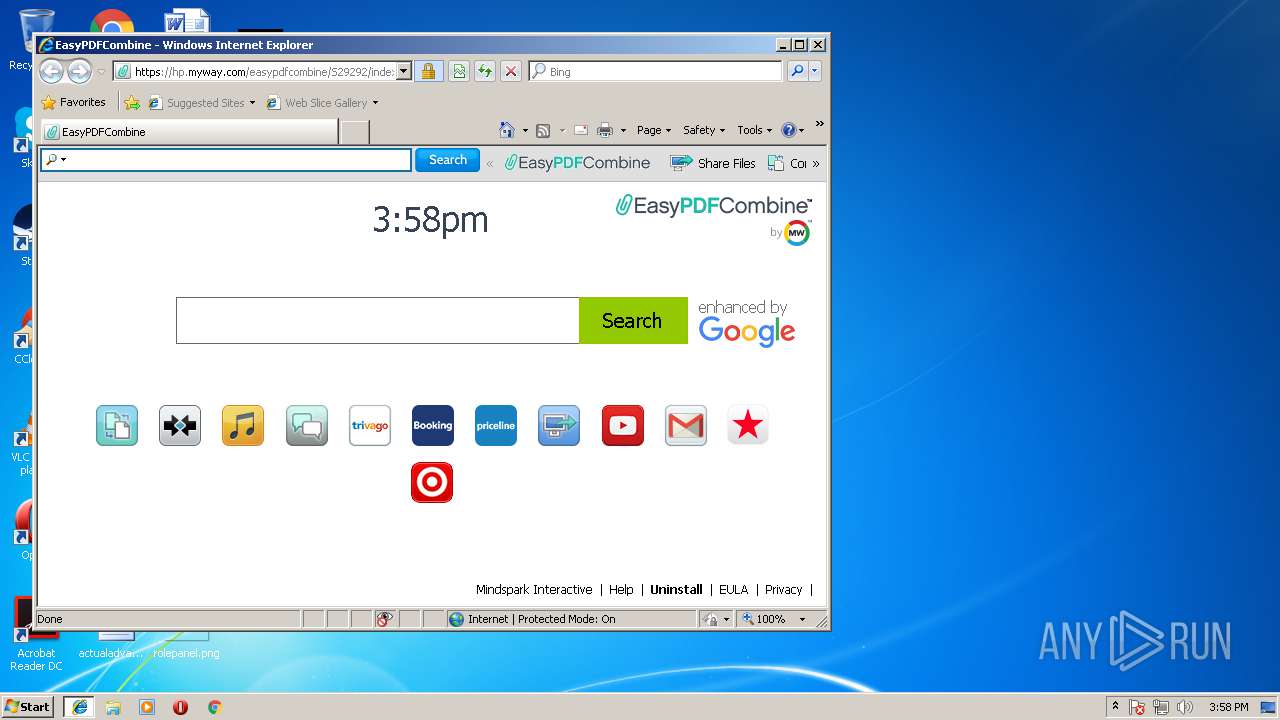Open the Uninstall footer link
1280x720 pixels.
[x=676, y=590]
